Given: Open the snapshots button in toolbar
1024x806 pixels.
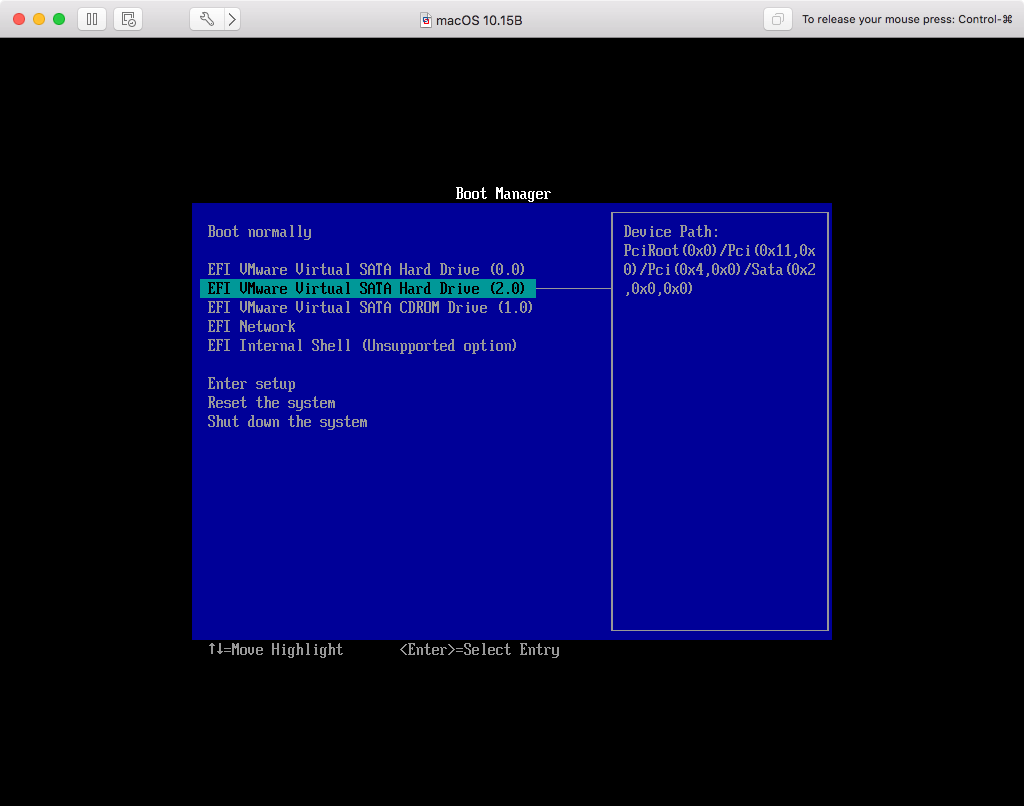Looking at the screenshot, I should click(x=128, y=19).
